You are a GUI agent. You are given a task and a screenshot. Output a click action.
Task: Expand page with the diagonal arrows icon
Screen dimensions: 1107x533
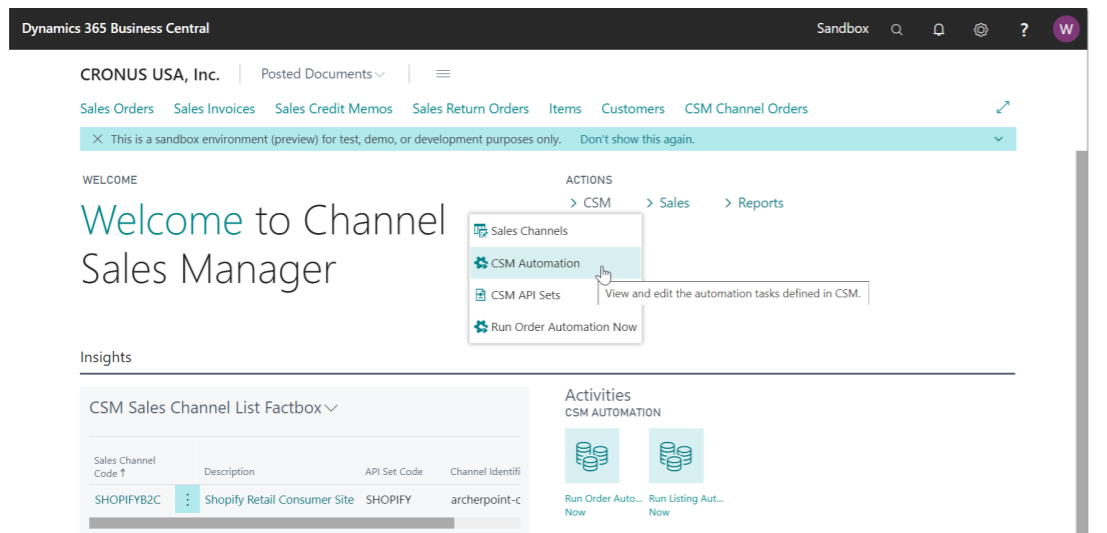1003,107
